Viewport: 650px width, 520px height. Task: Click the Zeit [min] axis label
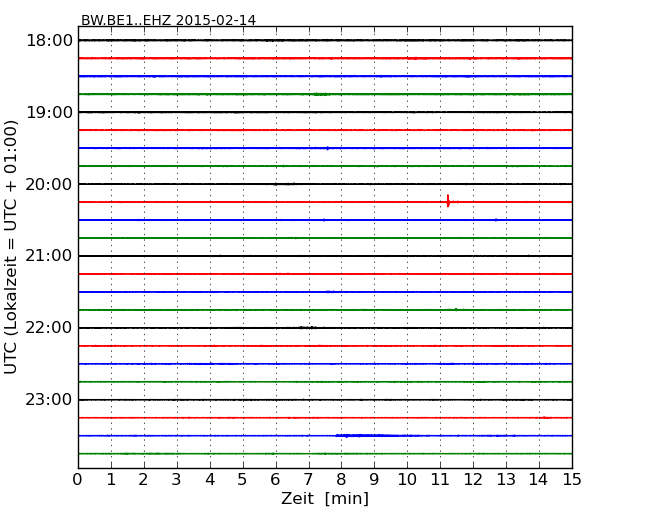[x=325, y=498]
